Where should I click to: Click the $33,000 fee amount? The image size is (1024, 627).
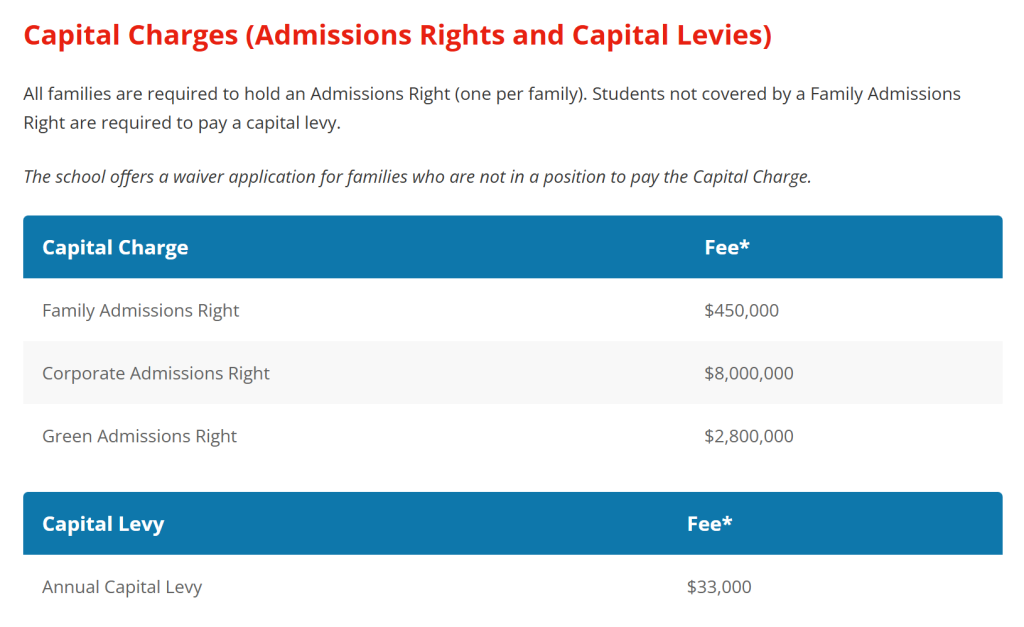(719, 587)
